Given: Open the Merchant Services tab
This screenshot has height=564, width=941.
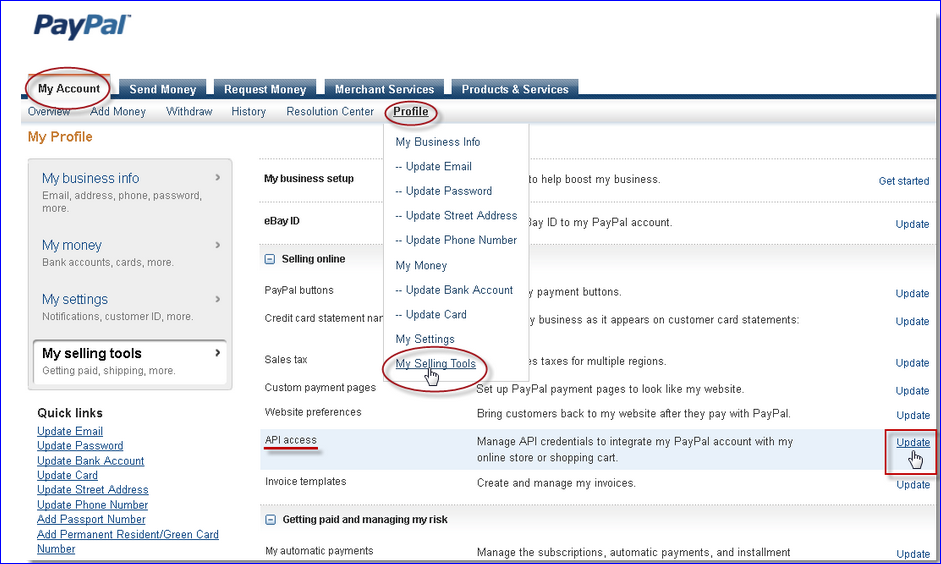Looking at the screenshot, I should pyautogui.click(x=384, y=89).
